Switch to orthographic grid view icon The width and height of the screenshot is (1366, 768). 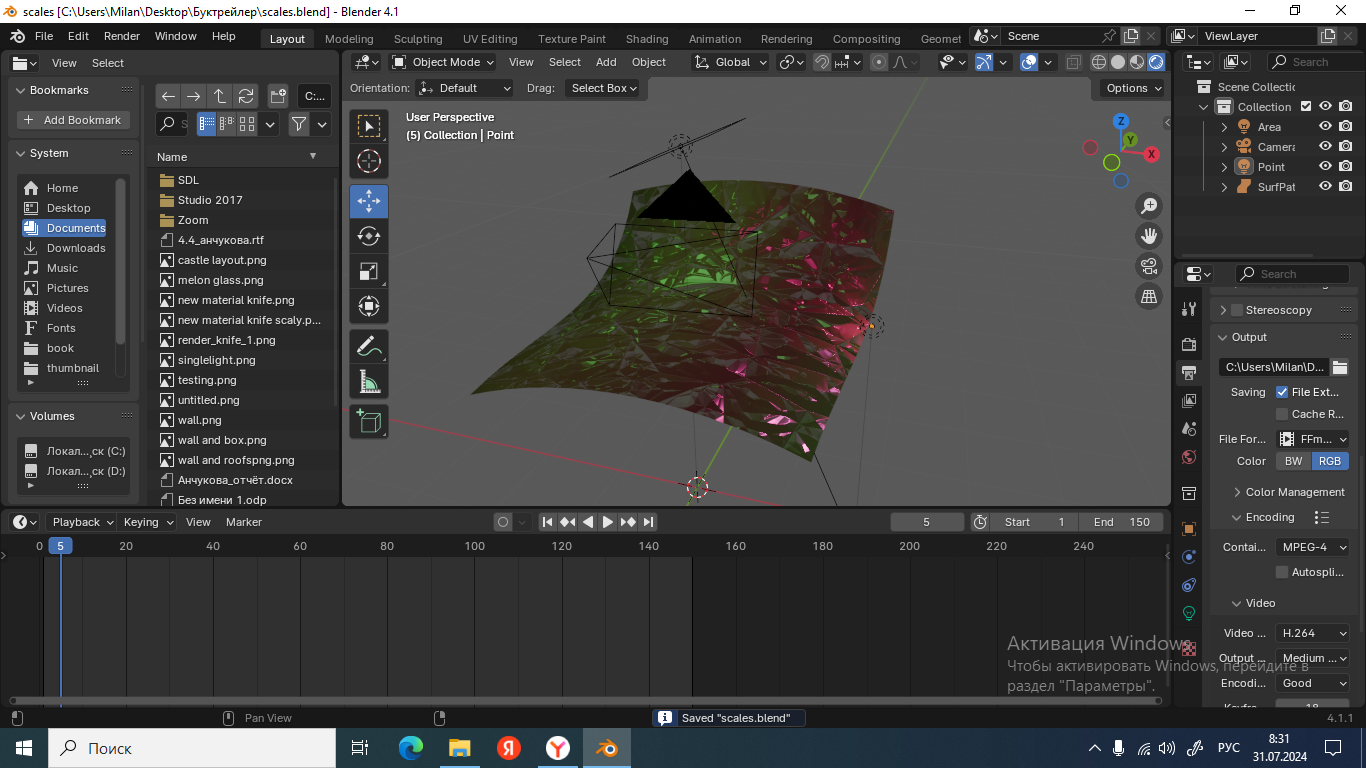coord(1149,296)
